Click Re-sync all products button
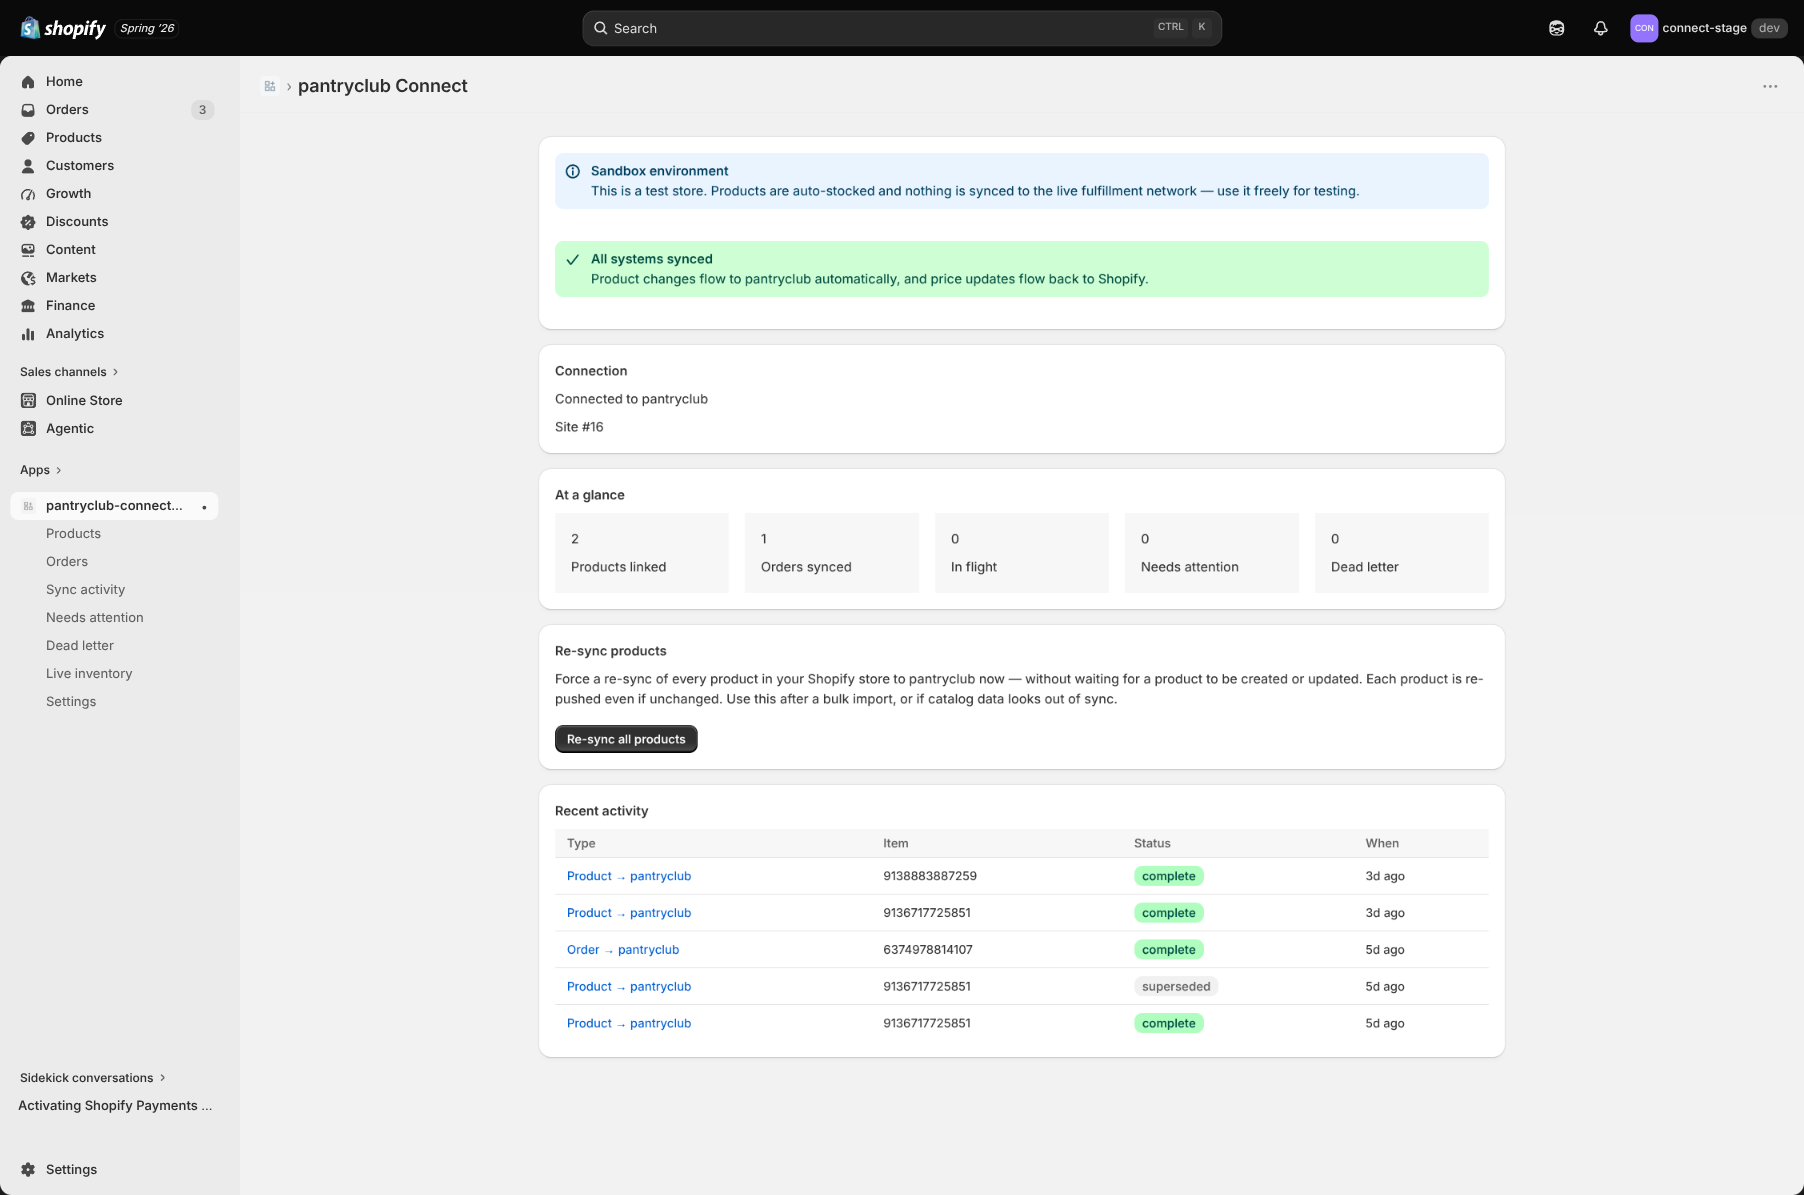Viewport: 1804px width, 1195px height. coord(626,739)
